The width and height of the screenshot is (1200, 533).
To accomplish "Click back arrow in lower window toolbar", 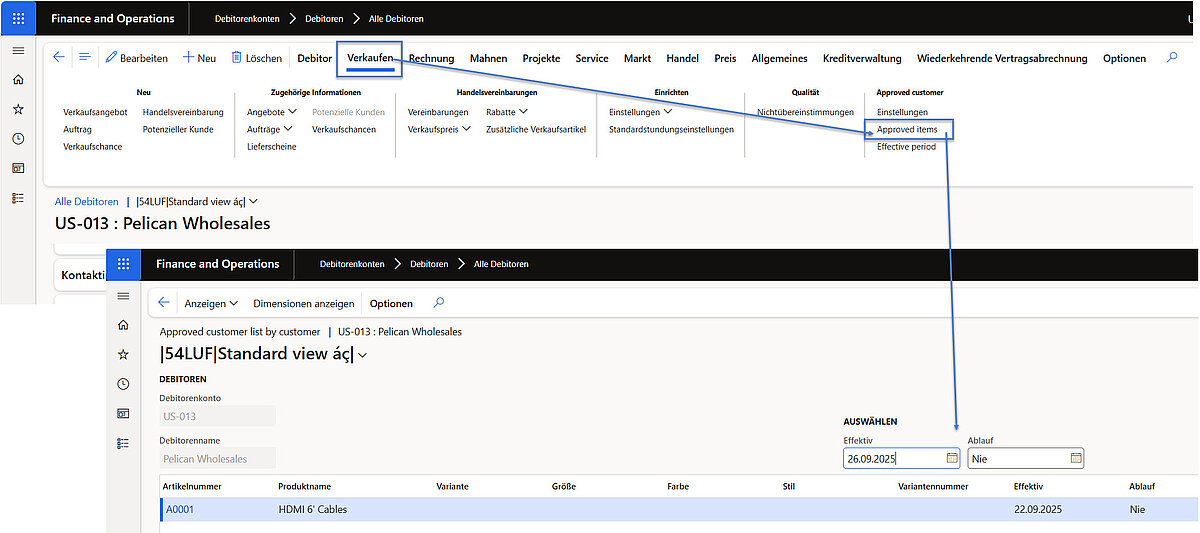I will pyautogui.click(x=164, y=303).
